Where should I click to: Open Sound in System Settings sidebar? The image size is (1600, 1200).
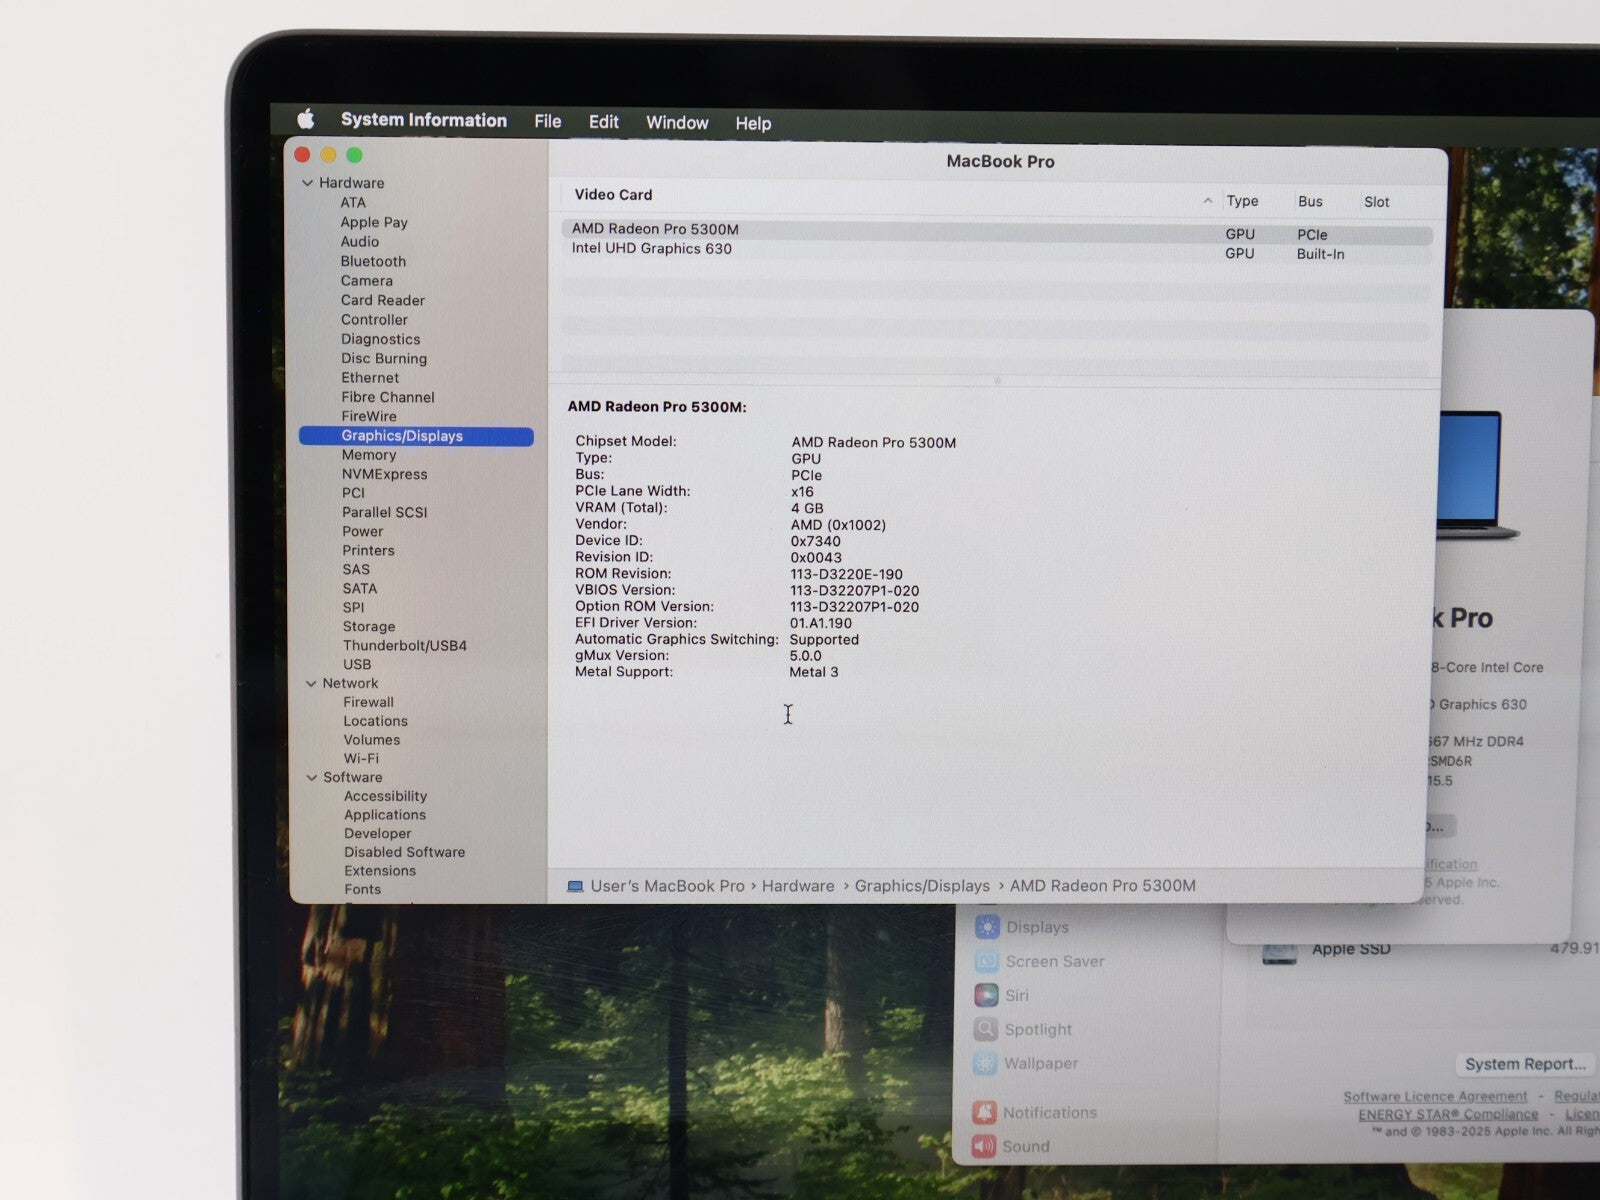point(1011,1147)
